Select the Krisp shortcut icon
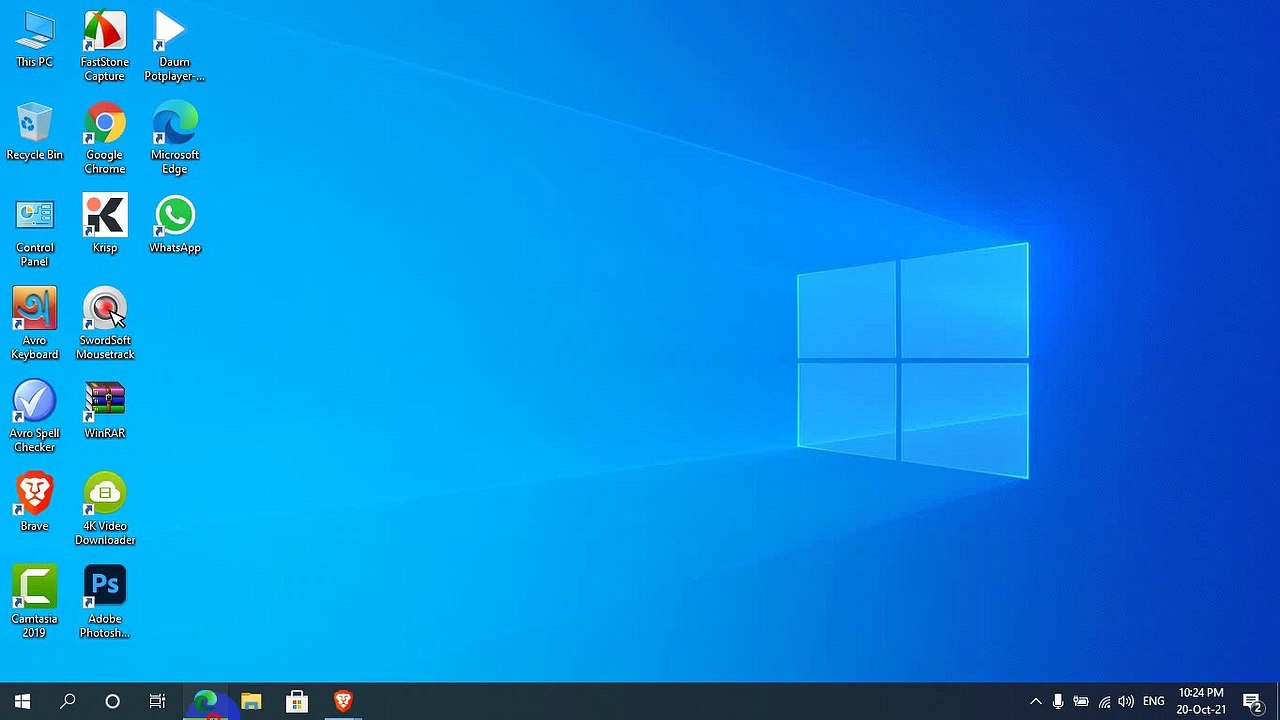This screenshot has width=1280, height=720. (105, 225)
